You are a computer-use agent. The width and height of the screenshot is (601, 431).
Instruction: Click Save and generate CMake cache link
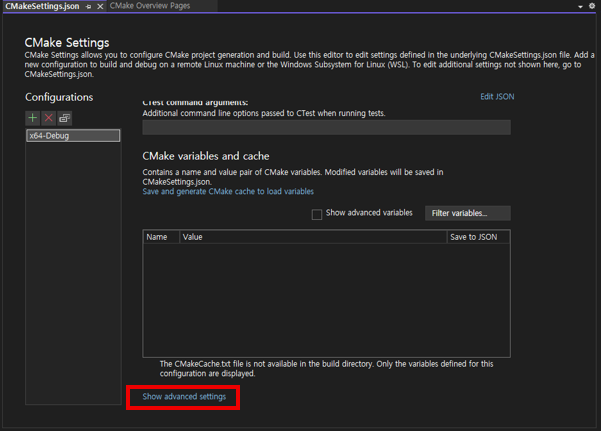click(x=228, y=191)
